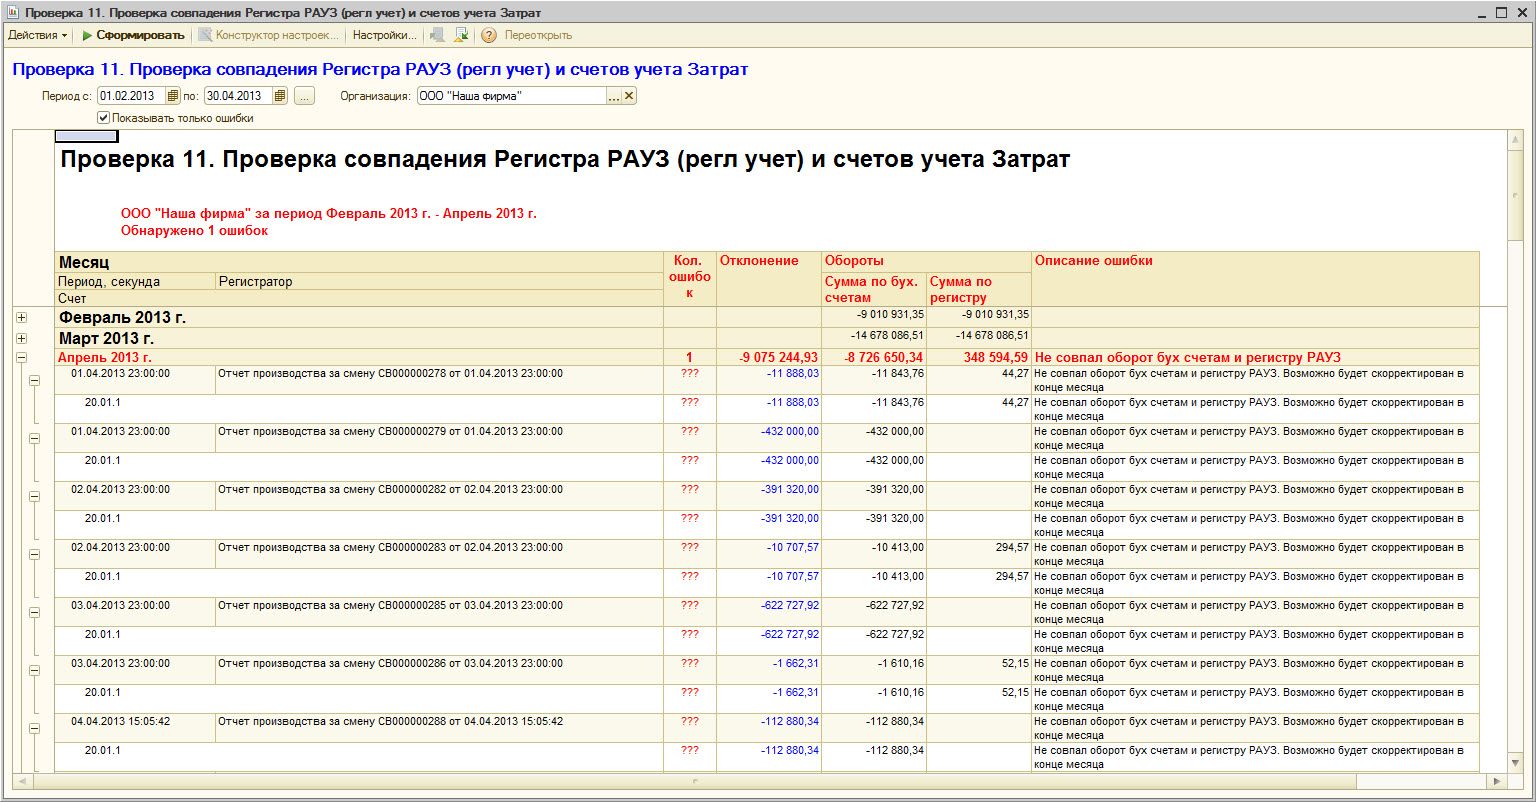
Task: Open the Настройки... toolbar item
Action: [x=384, y=35]
